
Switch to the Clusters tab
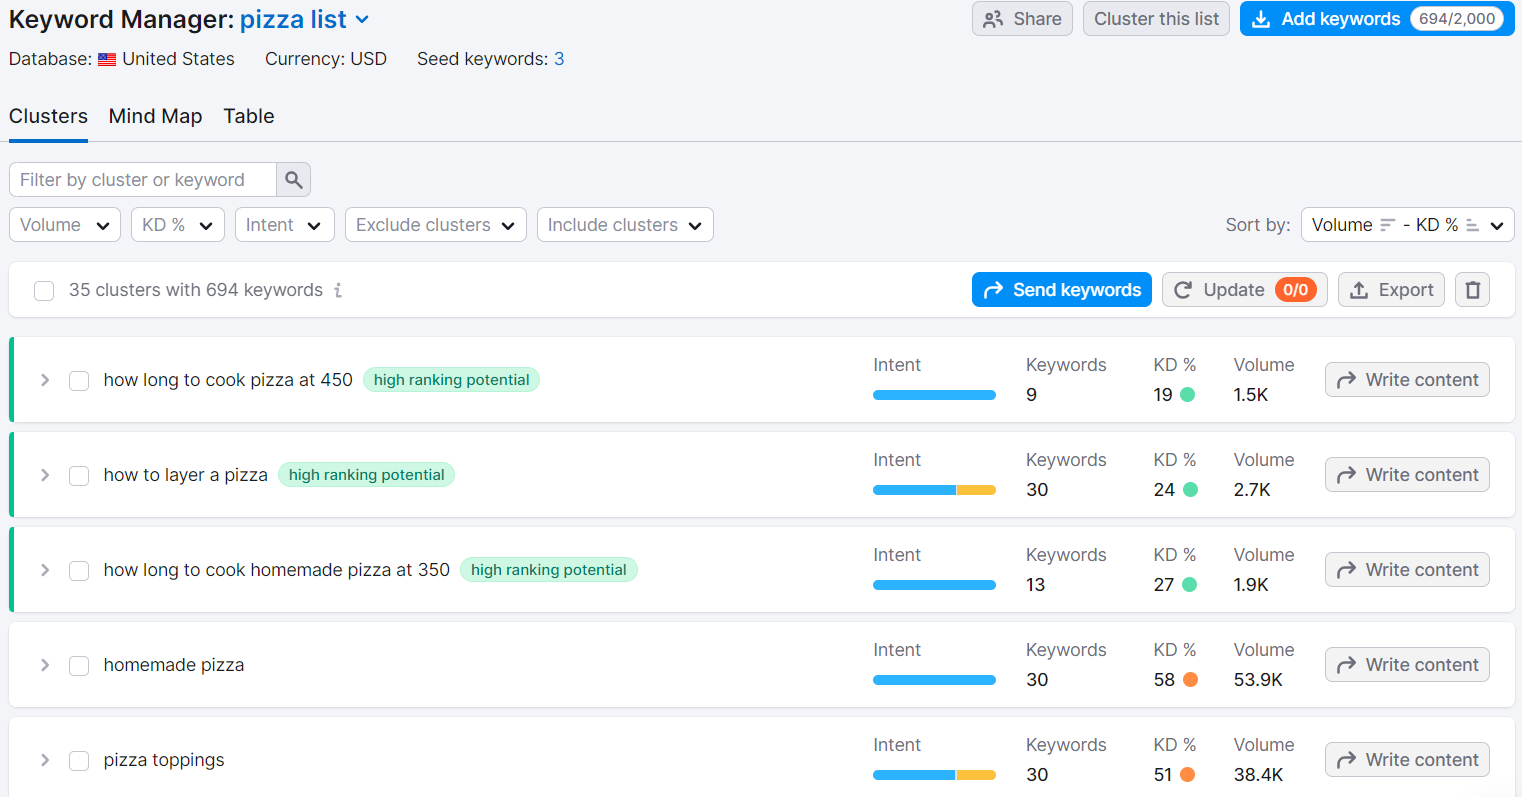click(x=48, y=117)
